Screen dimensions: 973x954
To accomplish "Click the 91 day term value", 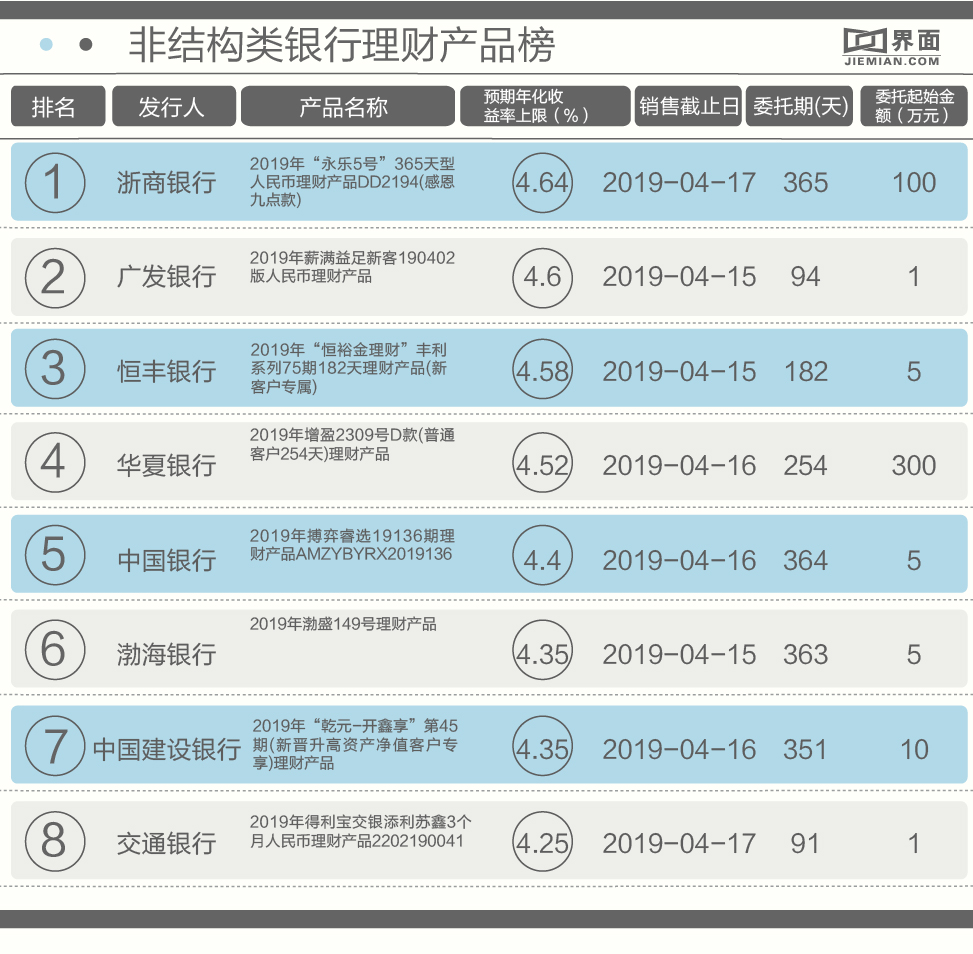I will click(805, 844).
